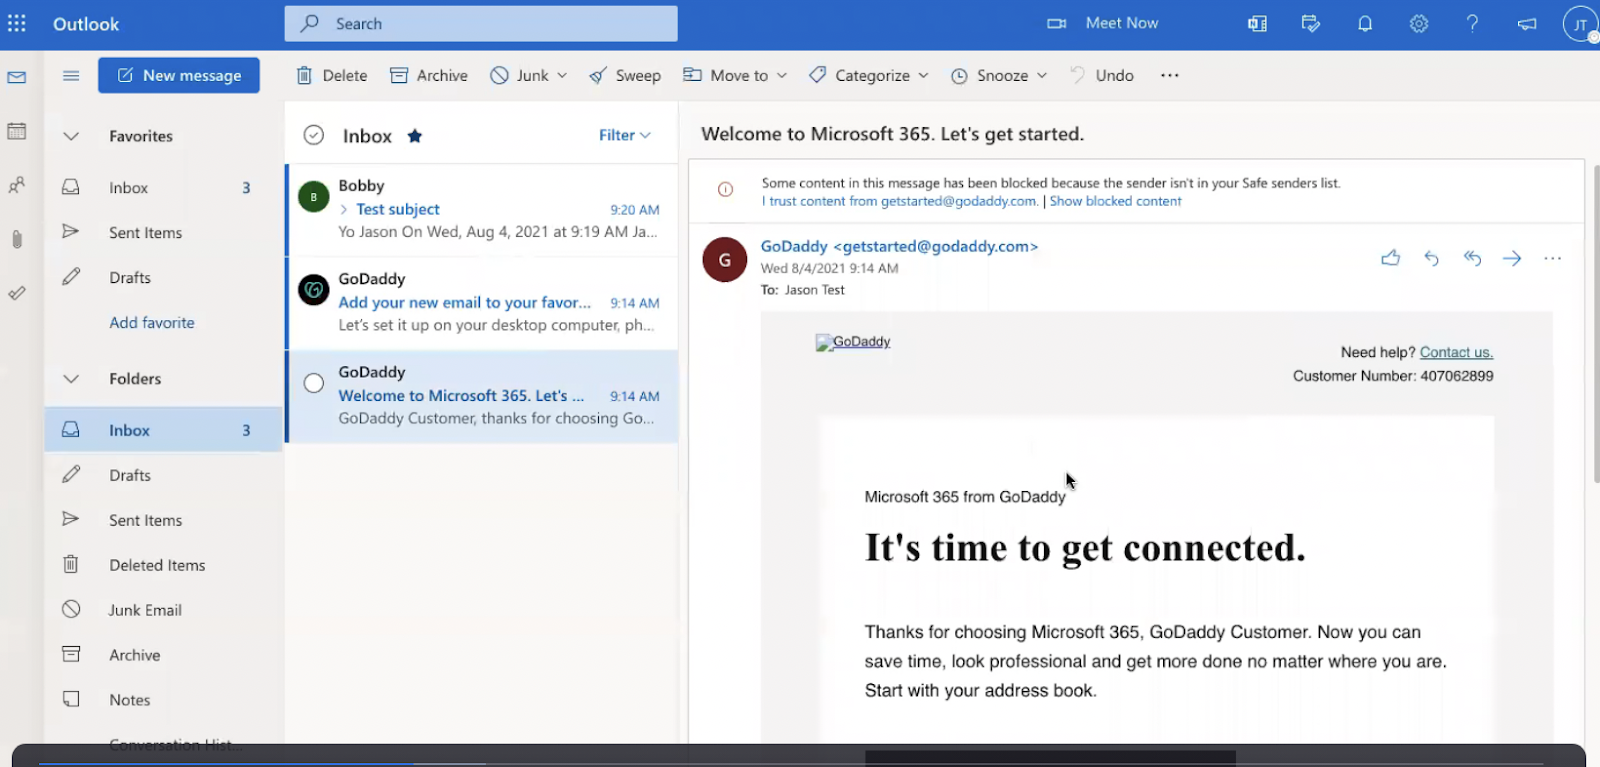
Task: Click the blocked content info icon
Action: point(726,189)
